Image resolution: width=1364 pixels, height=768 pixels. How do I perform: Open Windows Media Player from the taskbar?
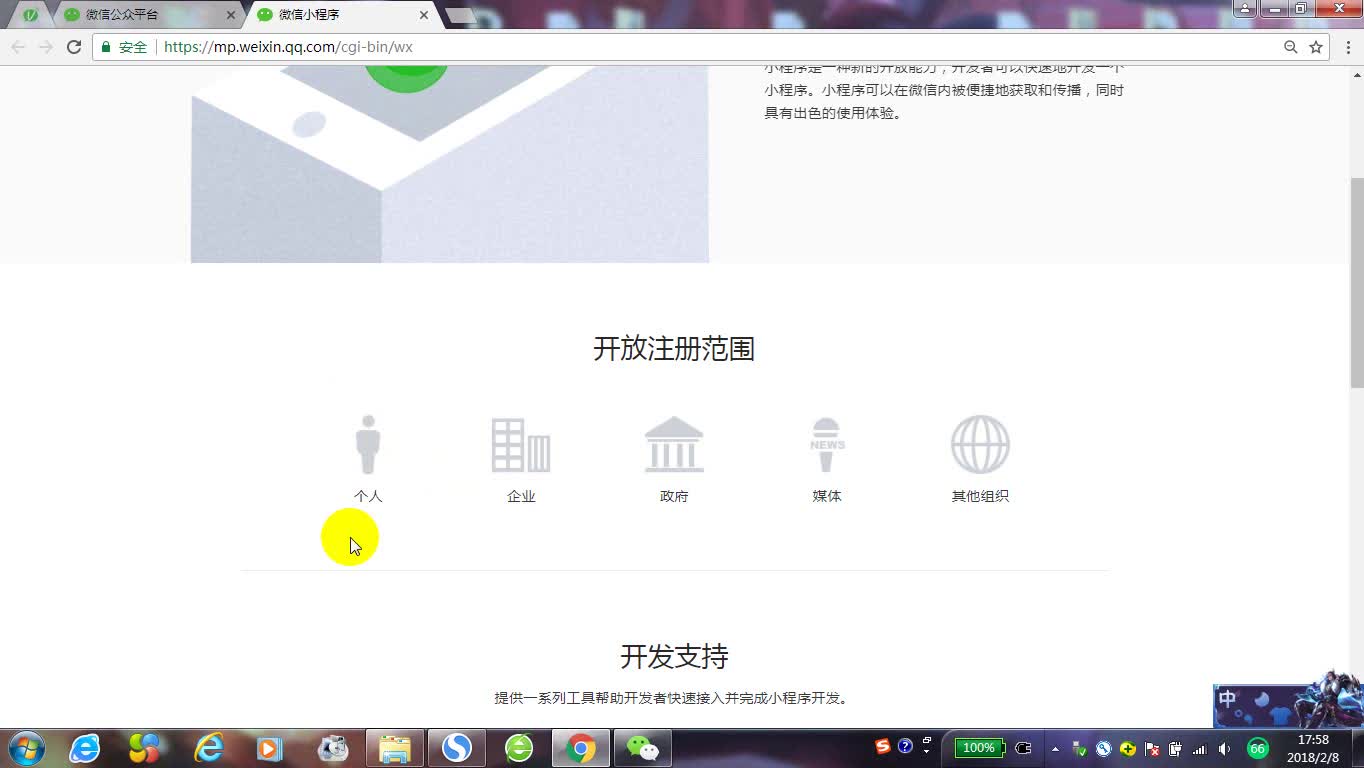pos(266,747)
